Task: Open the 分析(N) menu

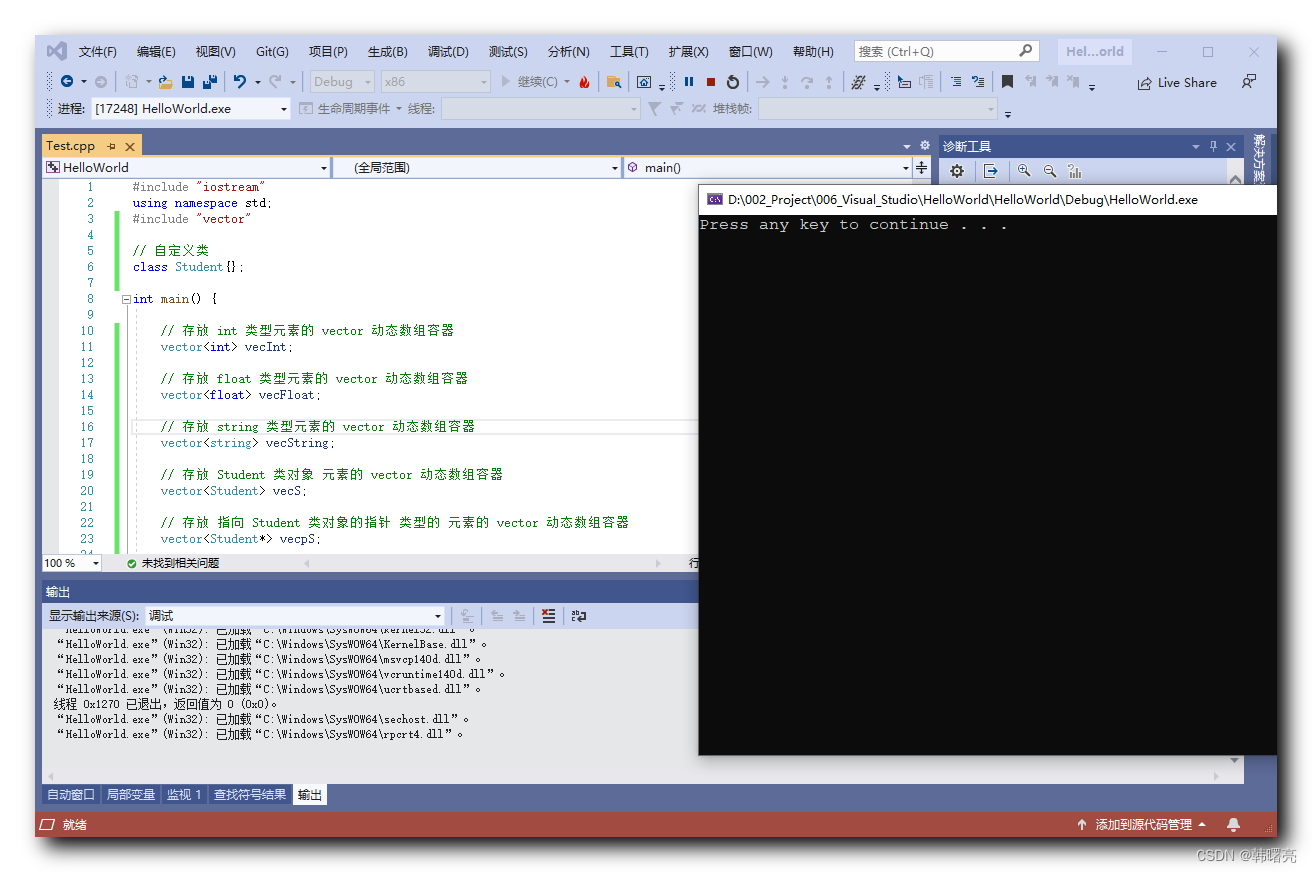Action: 569,52
